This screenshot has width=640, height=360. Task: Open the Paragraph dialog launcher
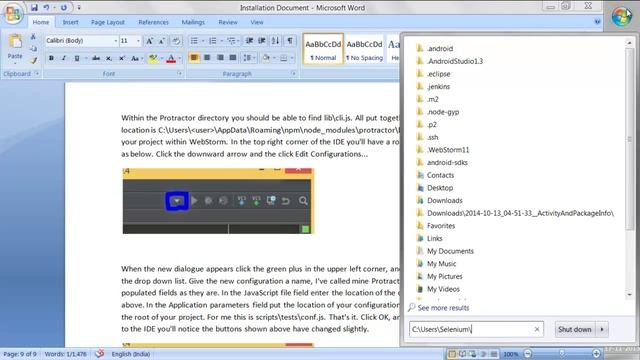pyautogui.click(x=293, y=73)
